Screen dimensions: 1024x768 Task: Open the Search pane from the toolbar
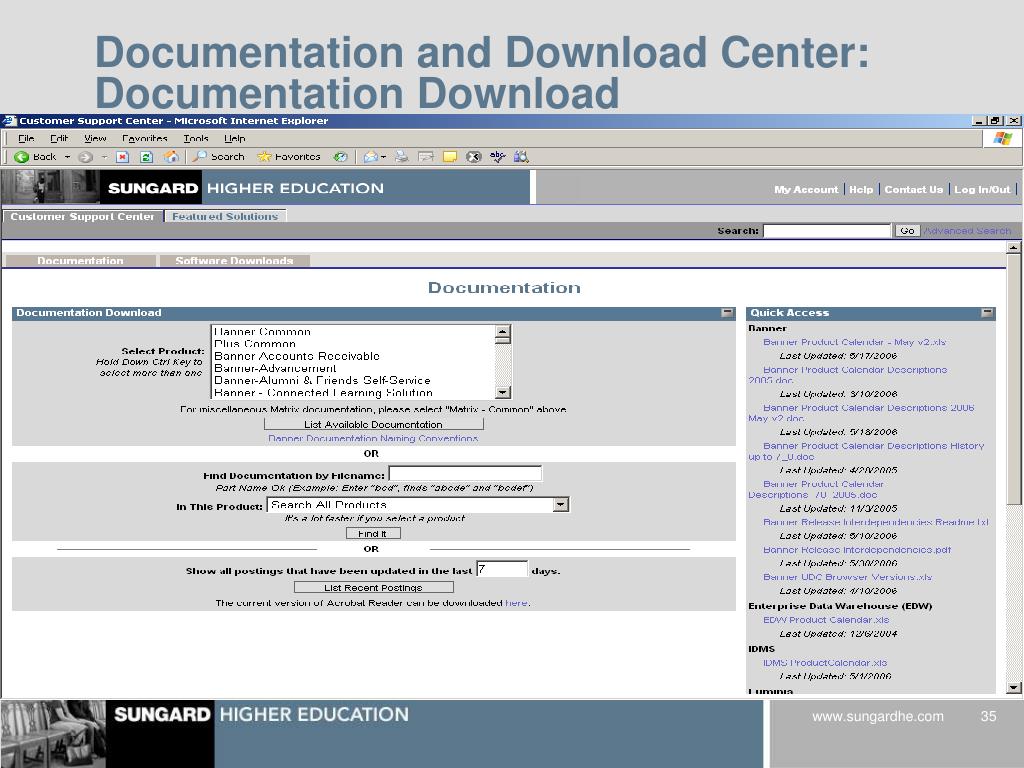pyautogui.click(x=218, y=157)
